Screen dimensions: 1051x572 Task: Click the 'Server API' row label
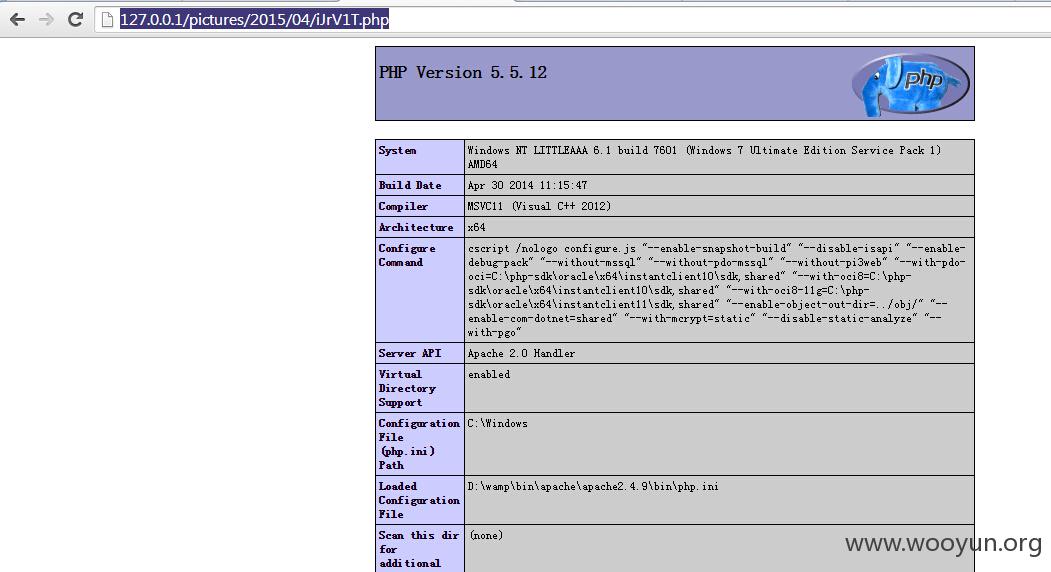(410, 353)
